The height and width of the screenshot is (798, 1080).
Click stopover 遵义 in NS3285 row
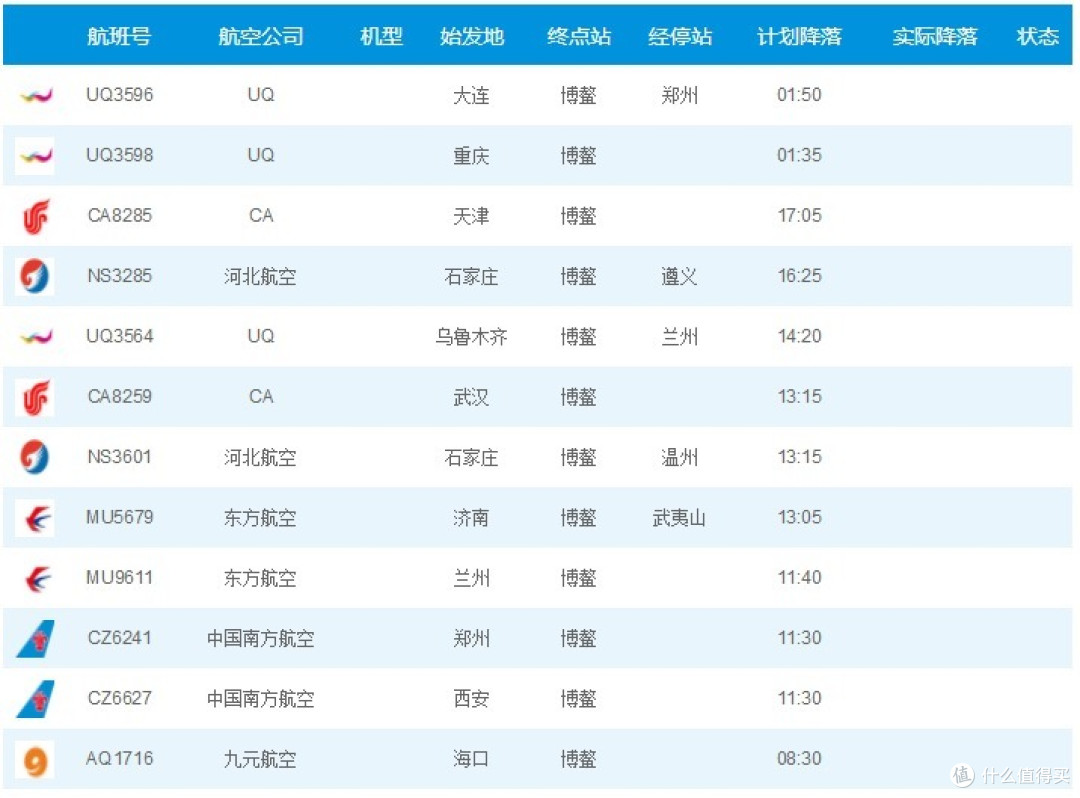click(x=679, y=277)
